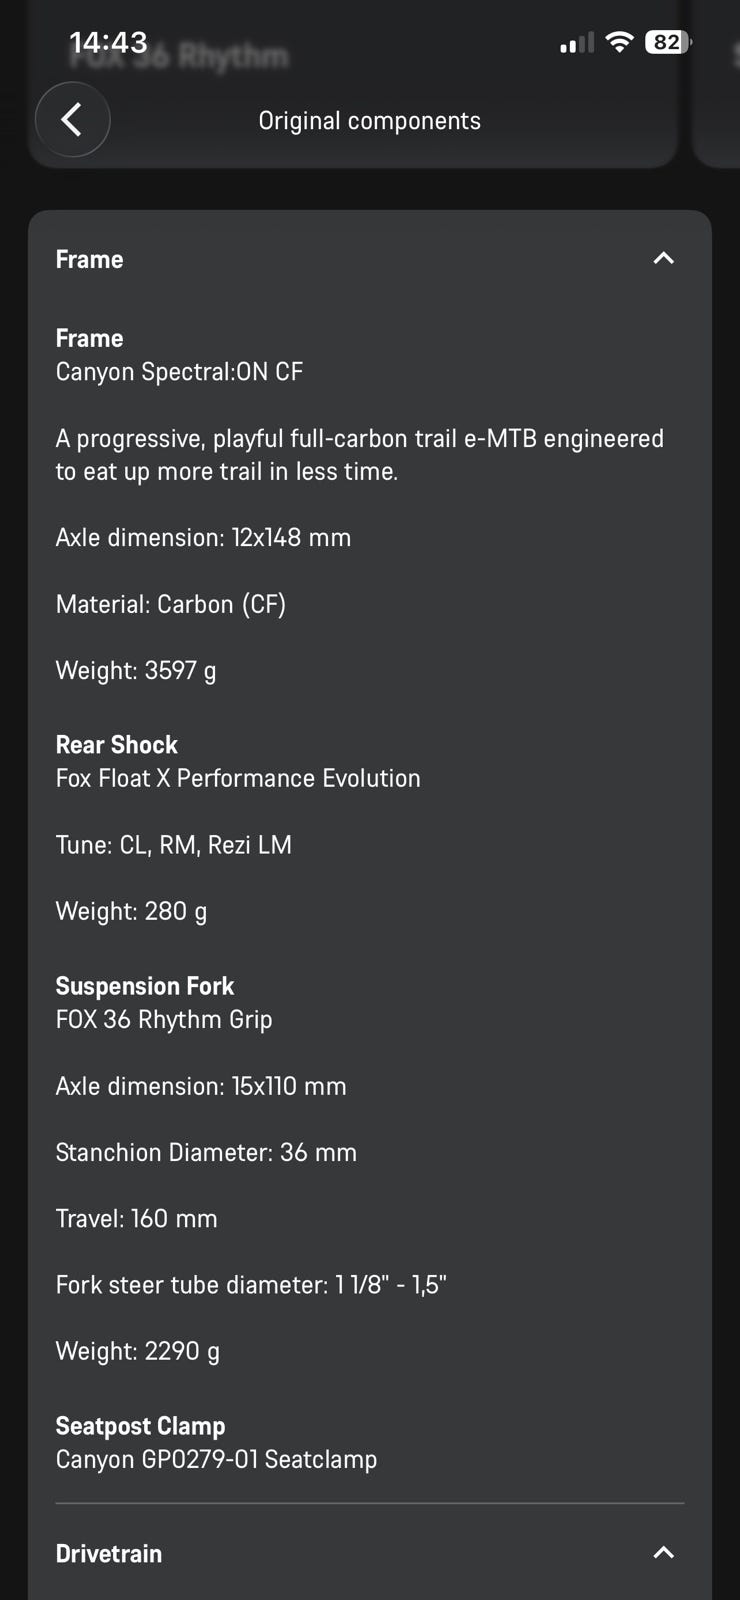Tap the Suspension Fork heading

(145, 986)
